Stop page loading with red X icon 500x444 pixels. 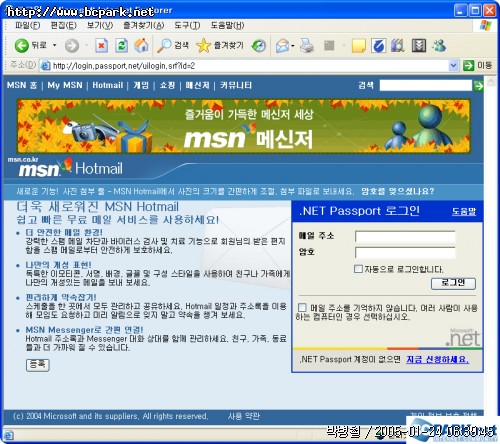pos(101,46)
